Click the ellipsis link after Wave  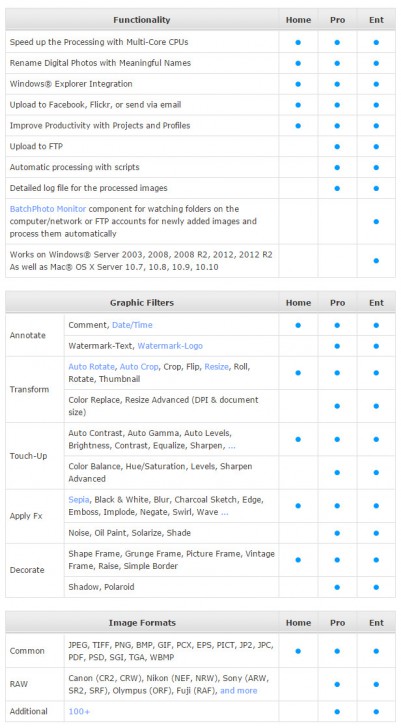[225, 513]
